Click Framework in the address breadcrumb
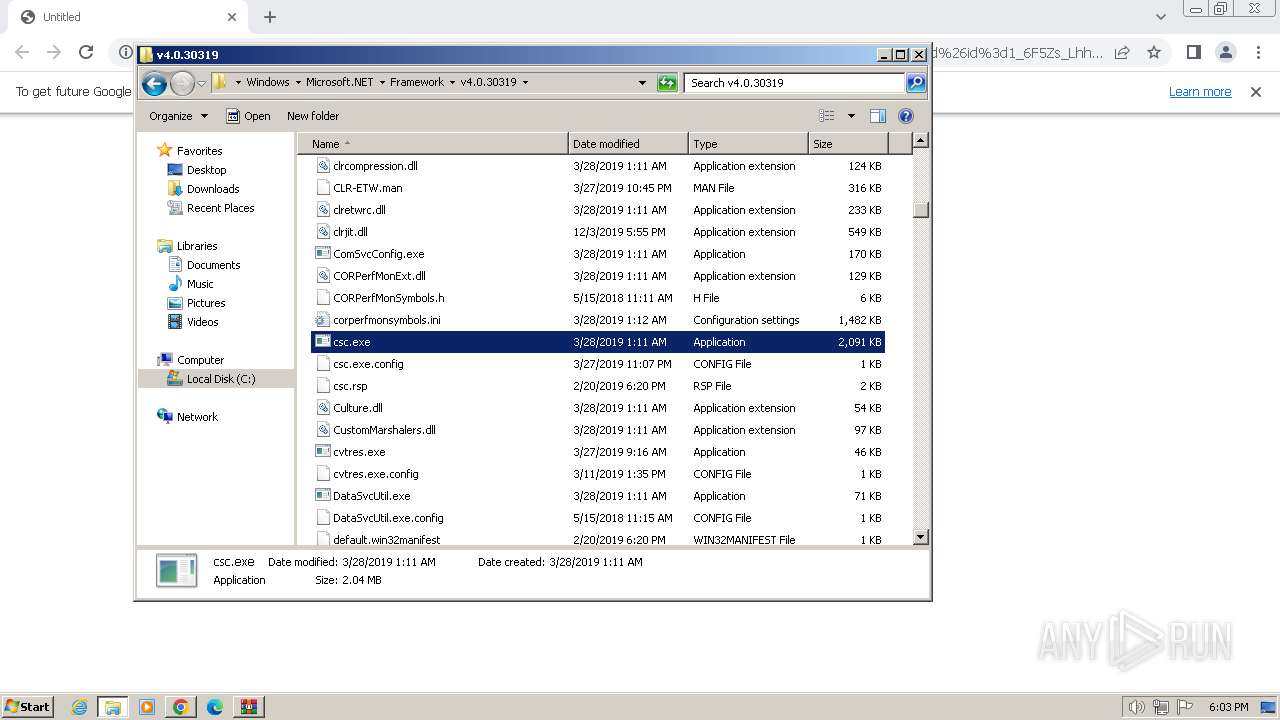This screenshot has height=720, width=1280. click(x=417, y=82)
